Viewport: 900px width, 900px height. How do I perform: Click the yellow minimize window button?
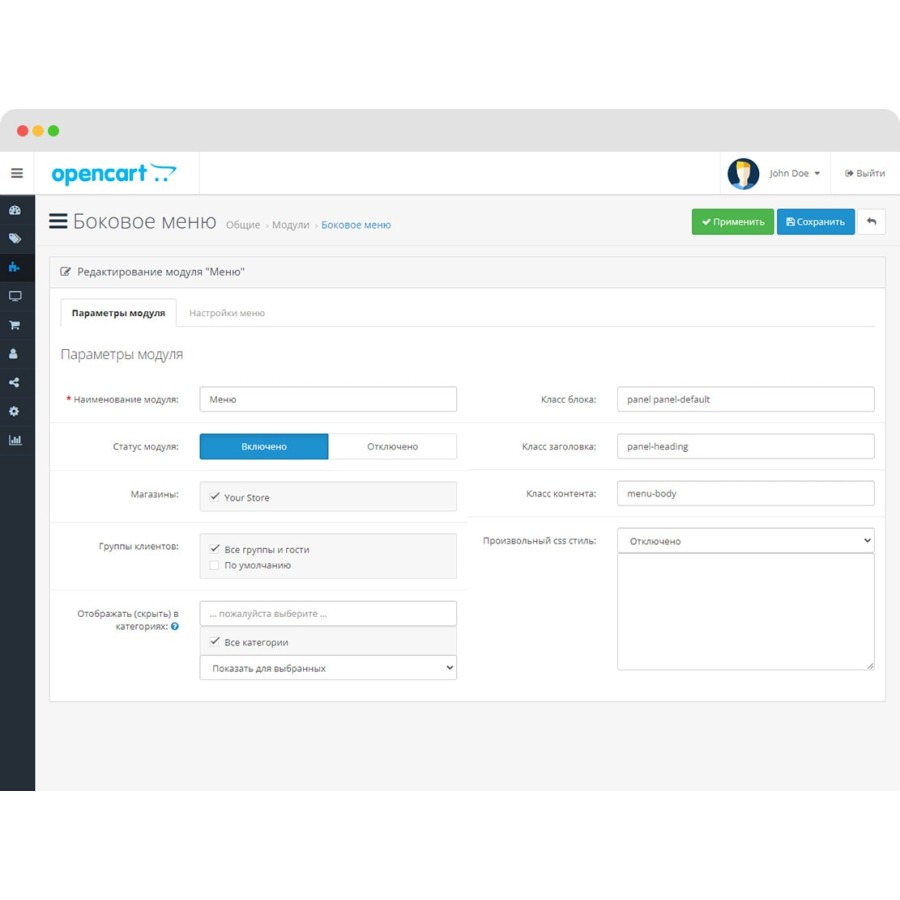click(38, 131)
